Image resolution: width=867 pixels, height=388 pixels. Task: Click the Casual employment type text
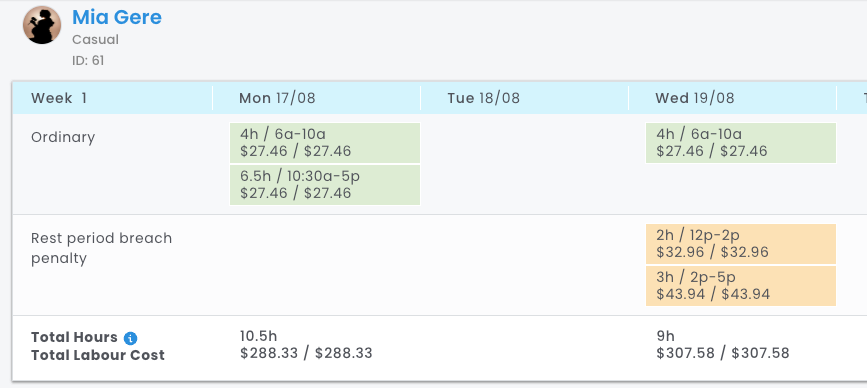95,40
